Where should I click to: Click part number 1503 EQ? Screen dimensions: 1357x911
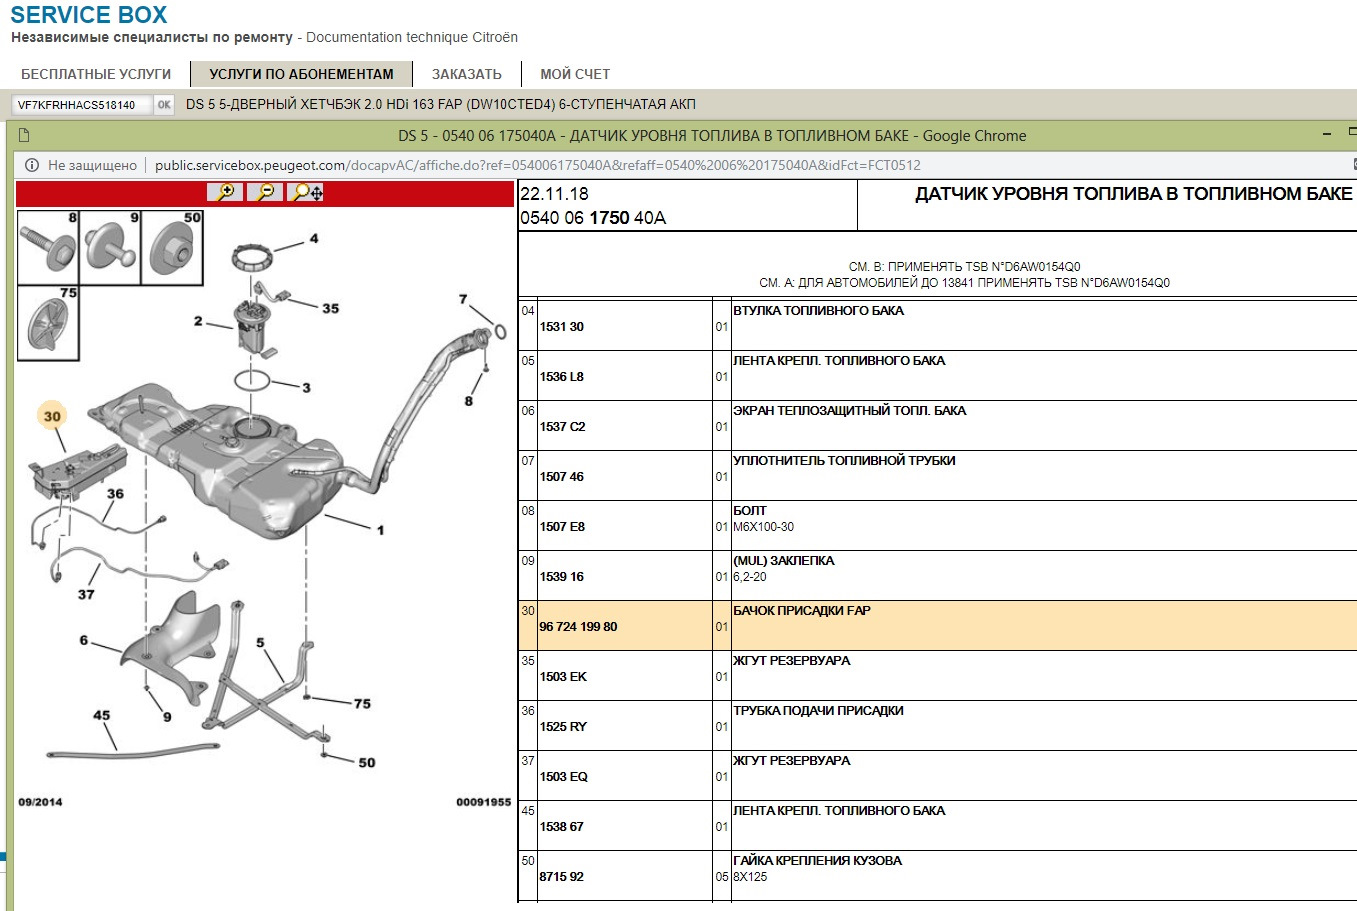pos(564,777)
